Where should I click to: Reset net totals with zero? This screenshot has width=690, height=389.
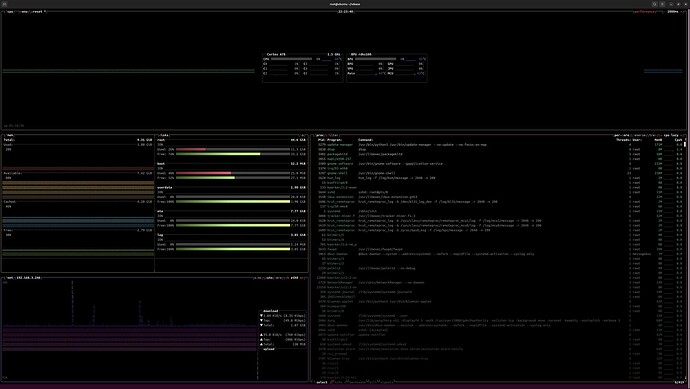(279, 278)
